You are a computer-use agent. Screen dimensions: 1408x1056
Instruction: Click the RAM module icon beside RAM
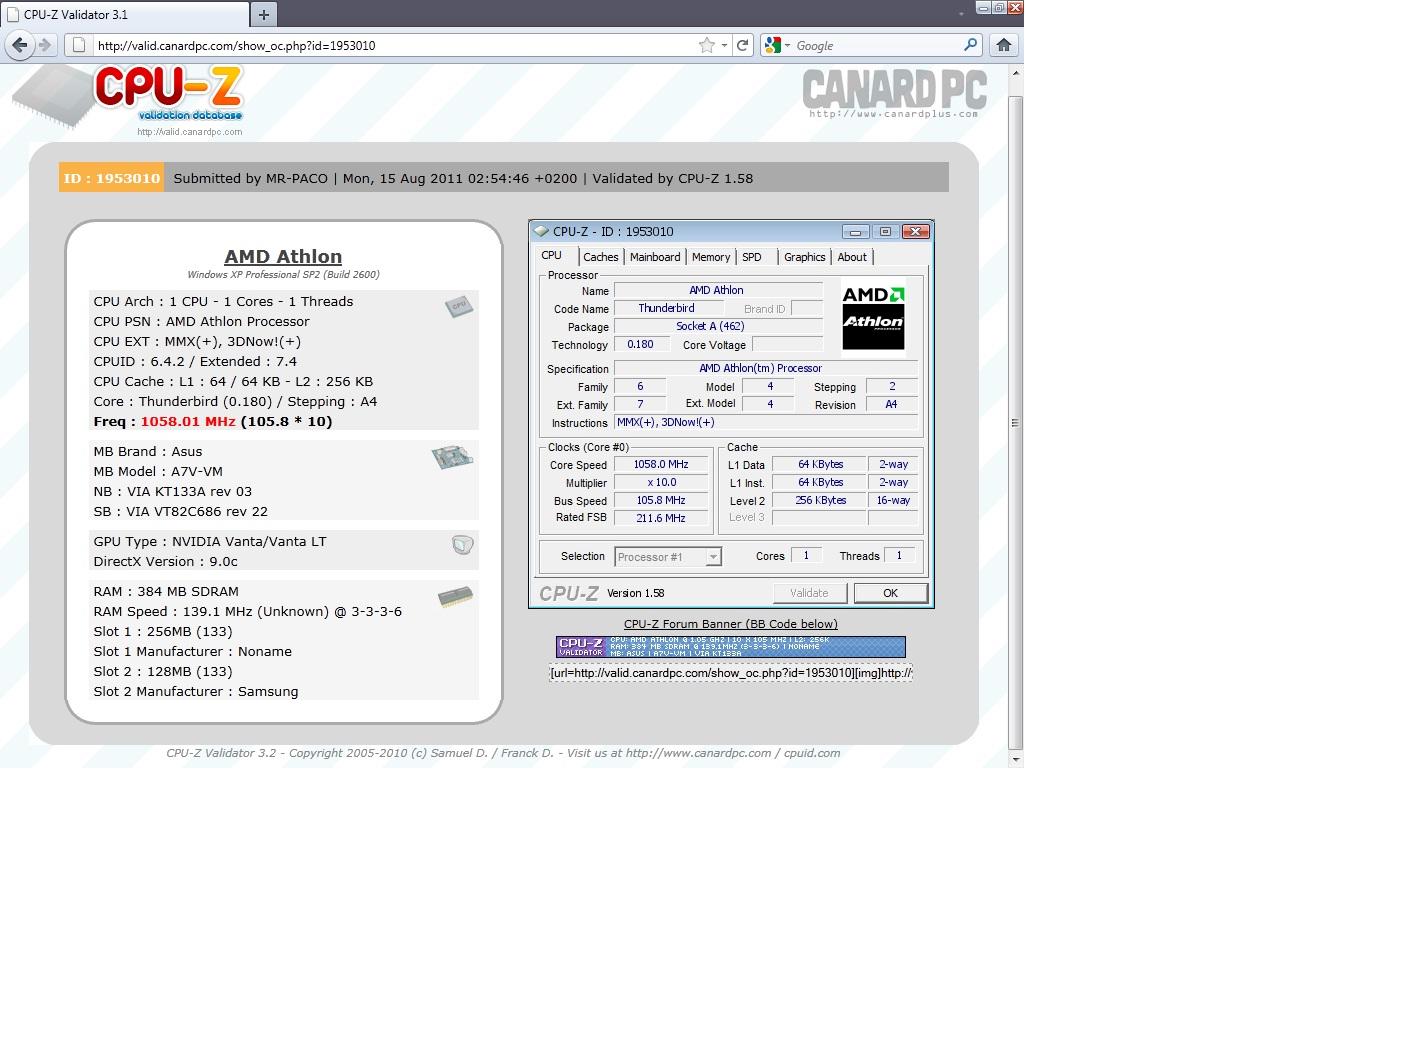(x=455, y=597)
